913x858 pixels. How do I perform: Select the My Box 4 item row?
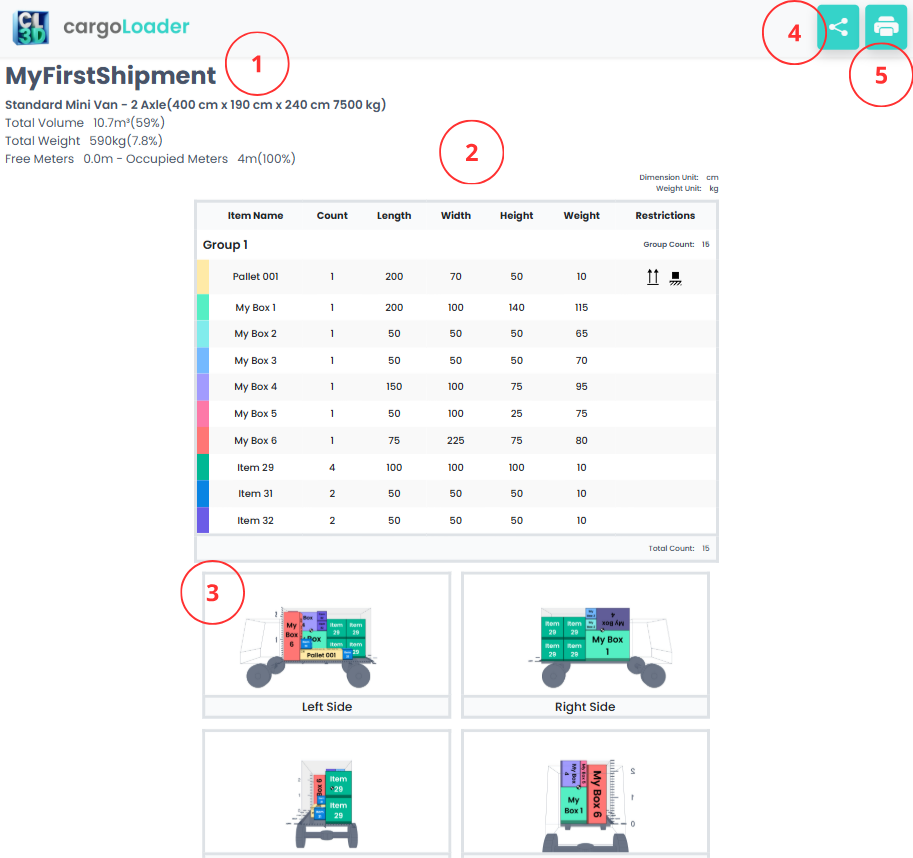(x=256, y=387)
